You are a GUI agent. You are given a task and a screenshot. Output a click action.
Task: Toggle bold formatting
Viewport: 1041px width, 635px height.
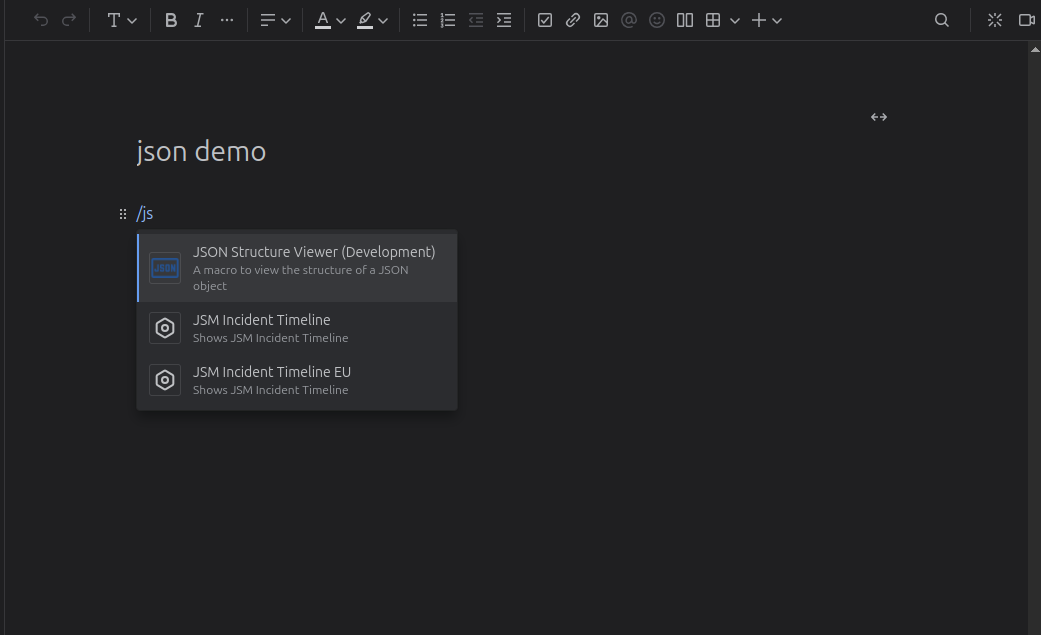pos(171,20)
